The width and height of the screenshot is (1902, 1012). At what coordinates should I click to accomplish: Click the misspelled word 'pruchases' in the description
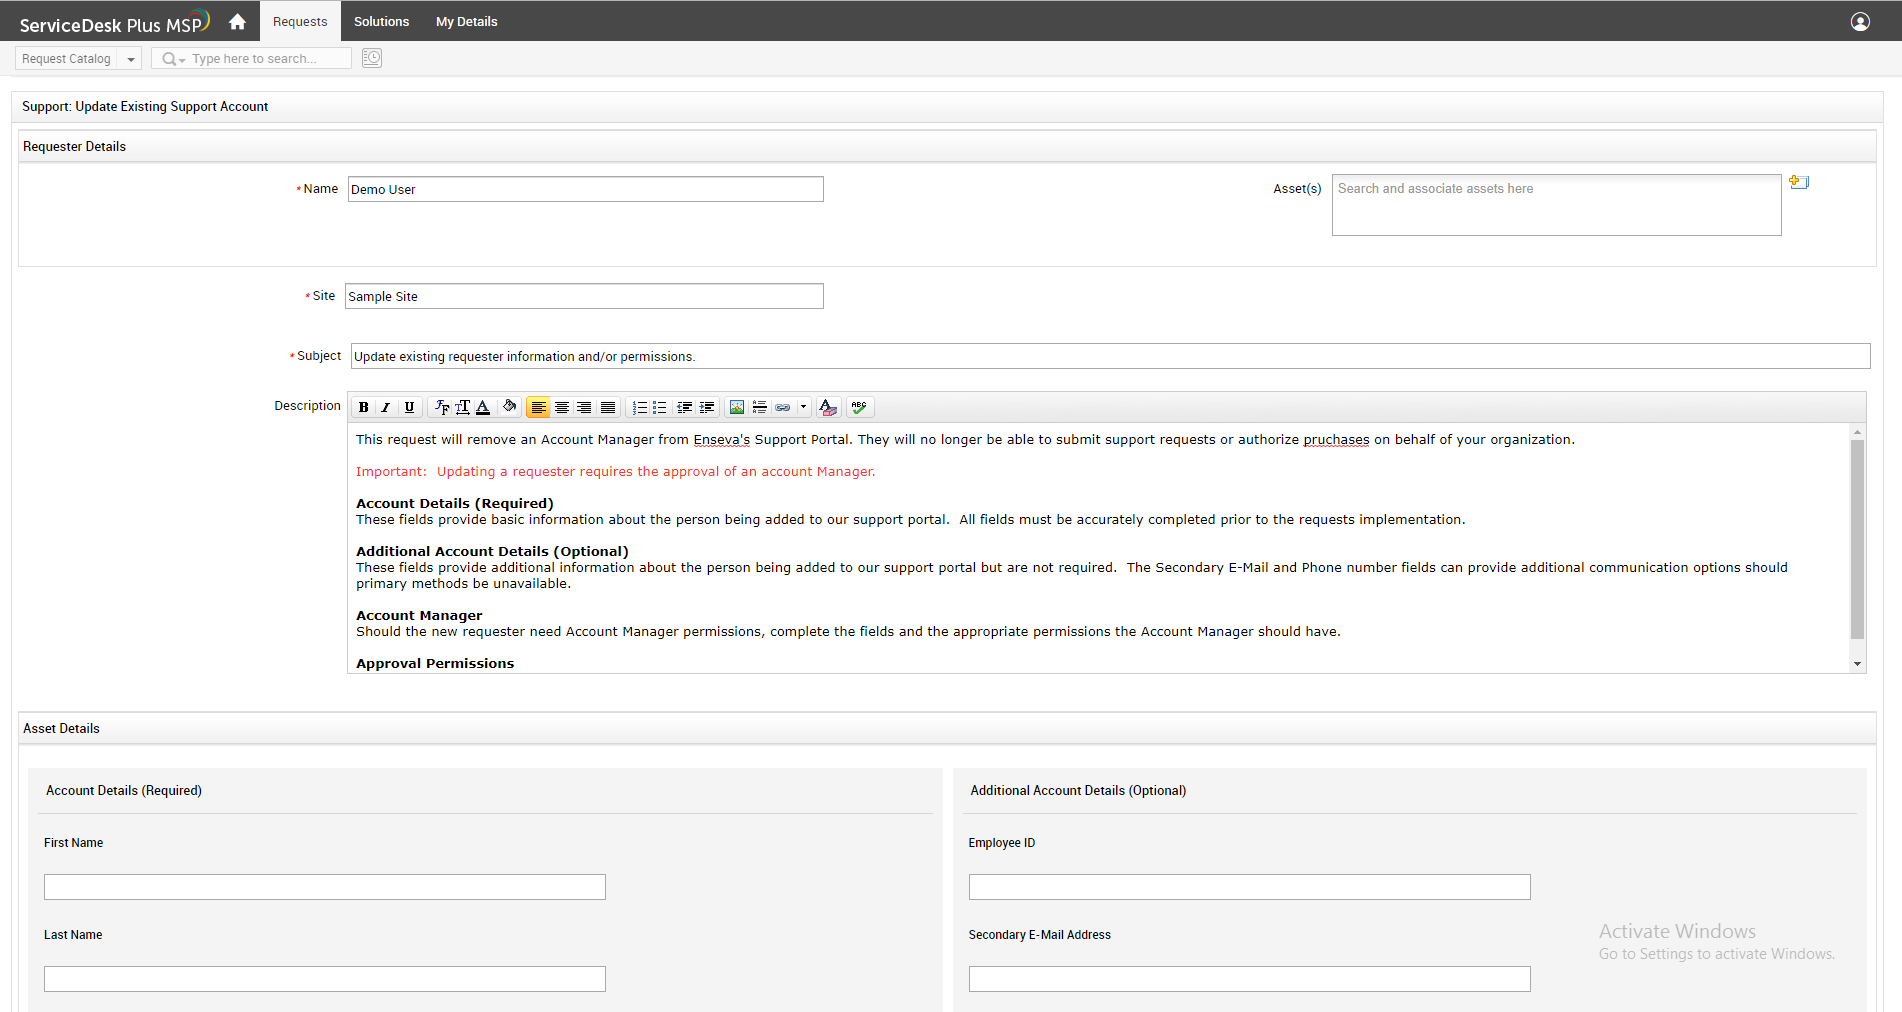click(x=1336, y=440)
